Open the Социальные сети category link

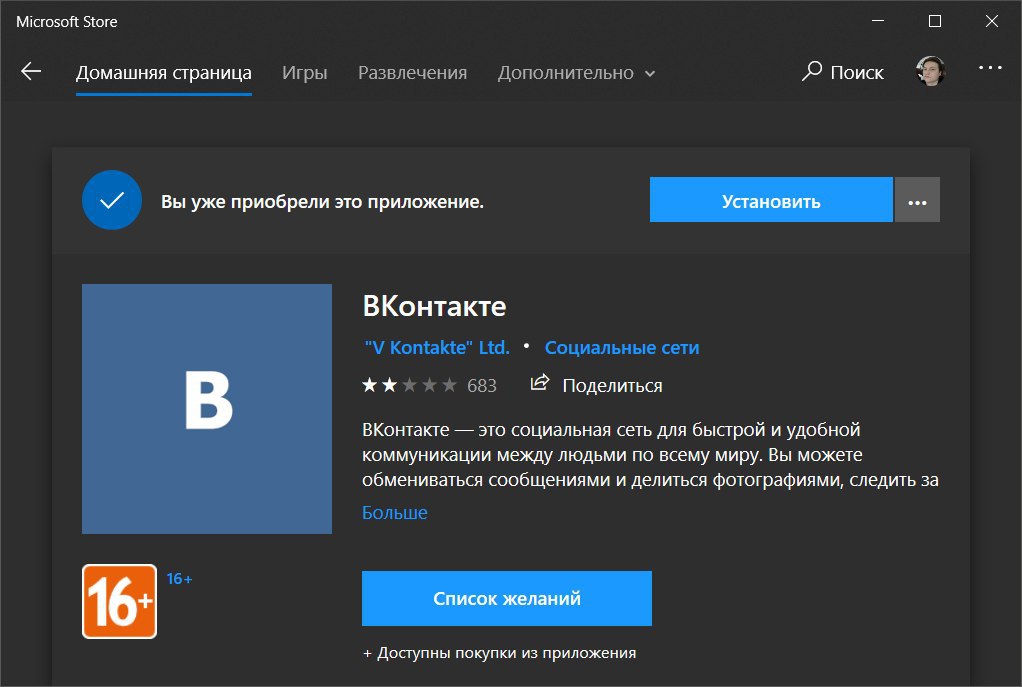tap(622, 347)
